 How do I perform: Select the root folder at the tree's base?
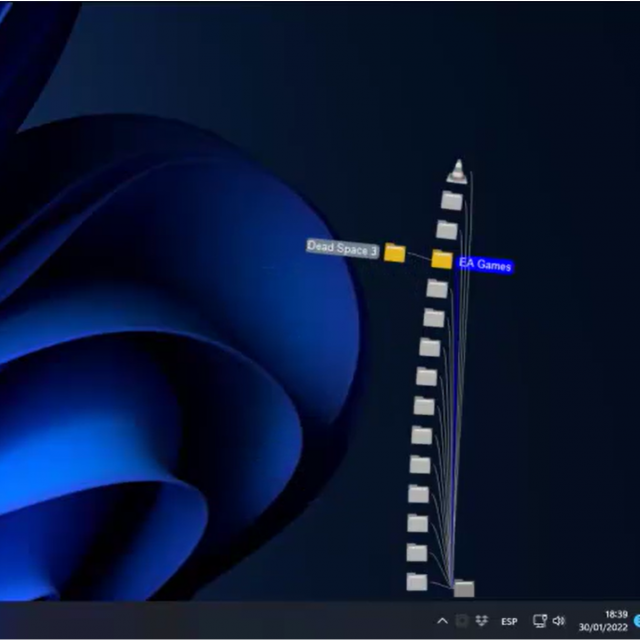(x=464, y=588)
